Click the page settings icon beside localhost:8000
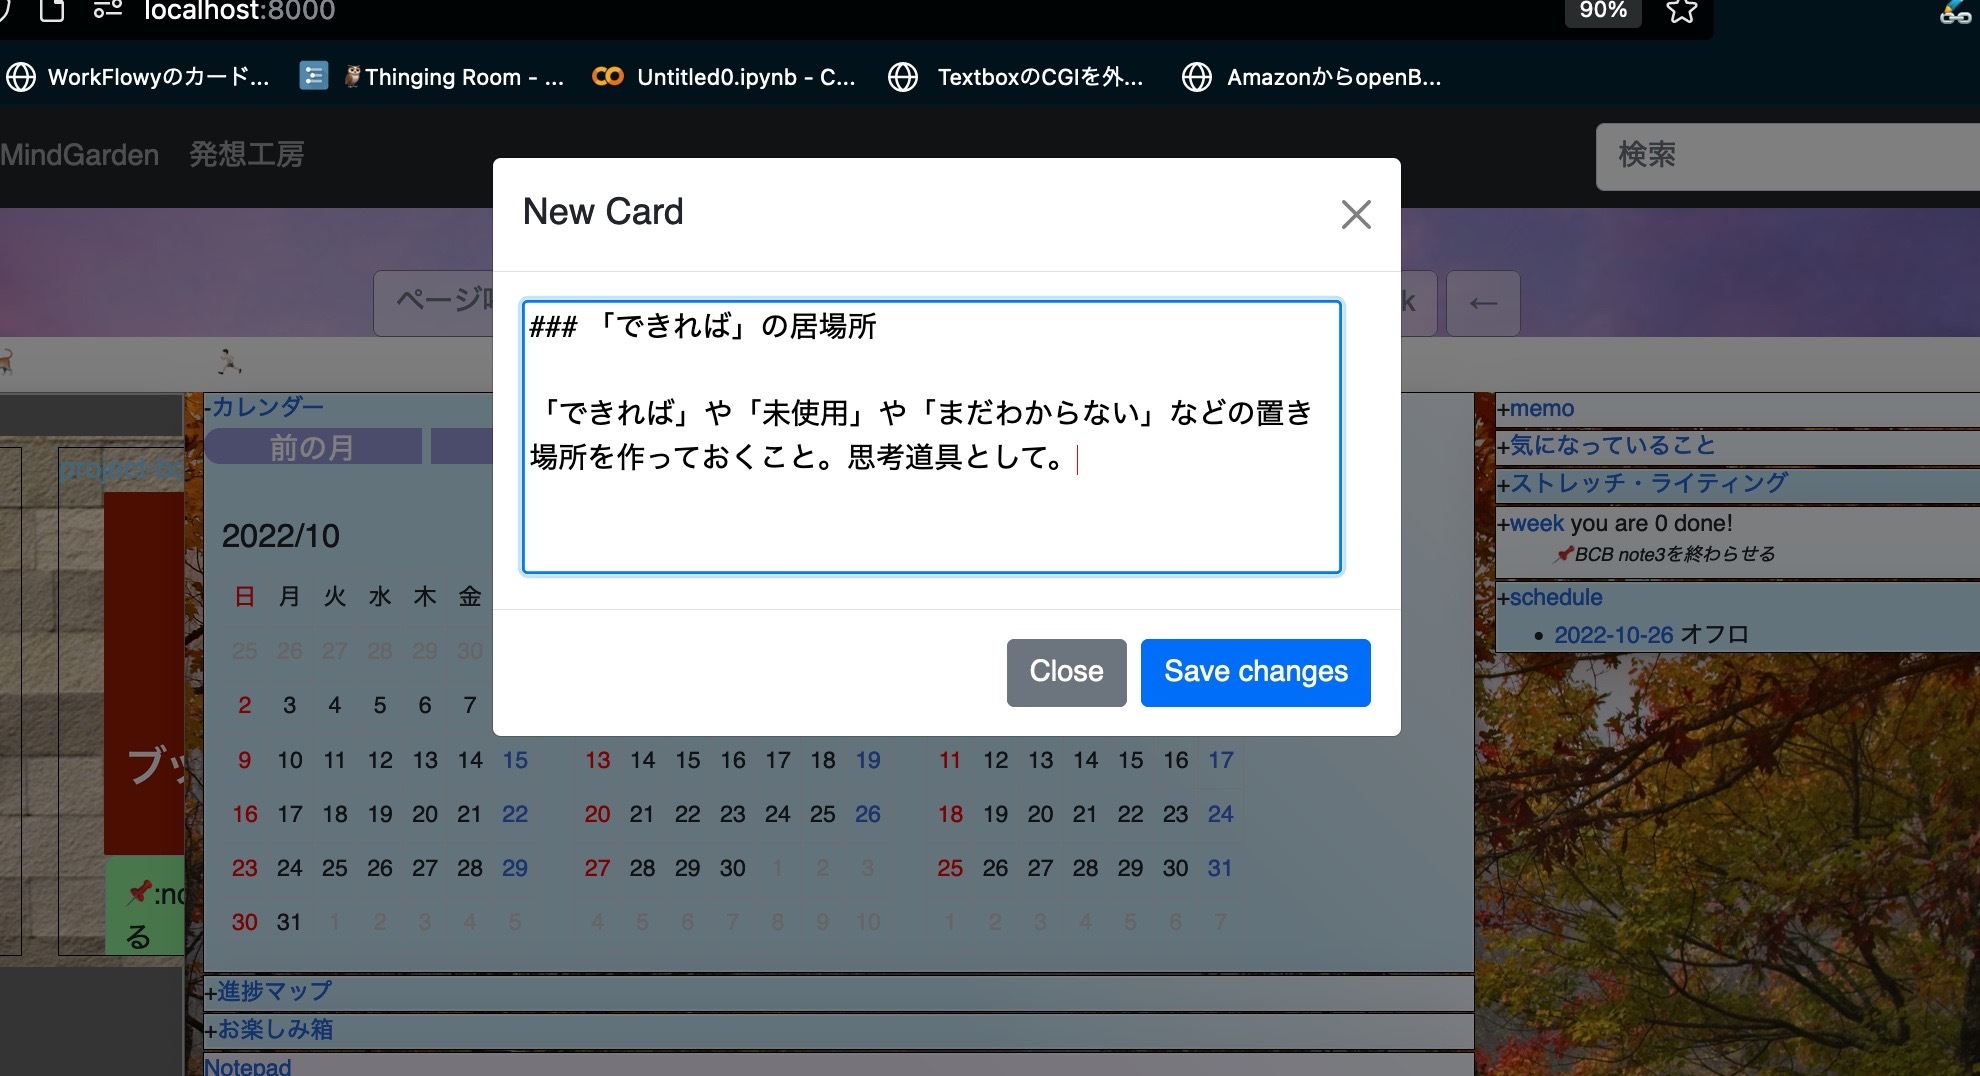Image resolution: width=1980 pixels, height=1076 pixels. point(106,12)
